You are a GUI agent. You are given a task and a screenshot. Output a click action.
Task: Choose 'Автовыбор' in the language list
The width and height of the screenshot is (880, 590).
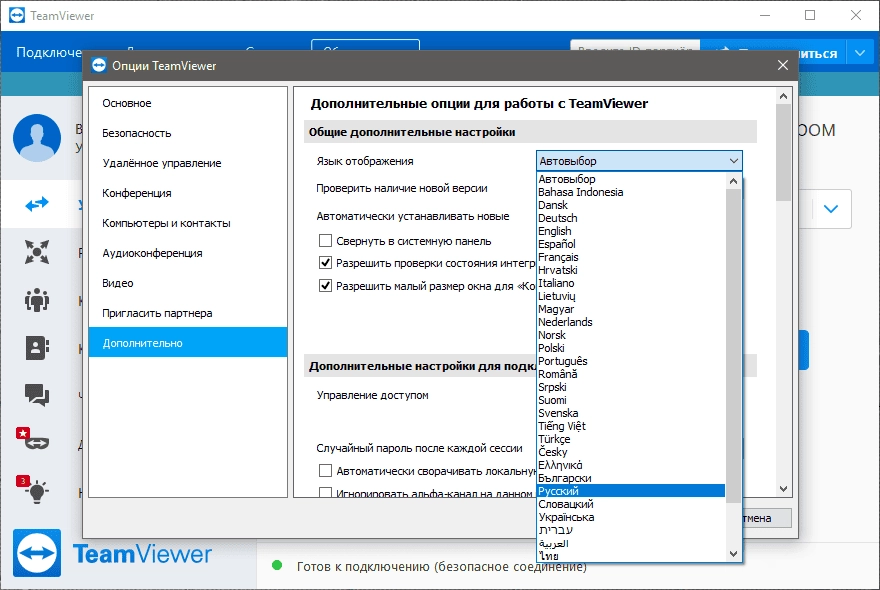tap(631, 179)
